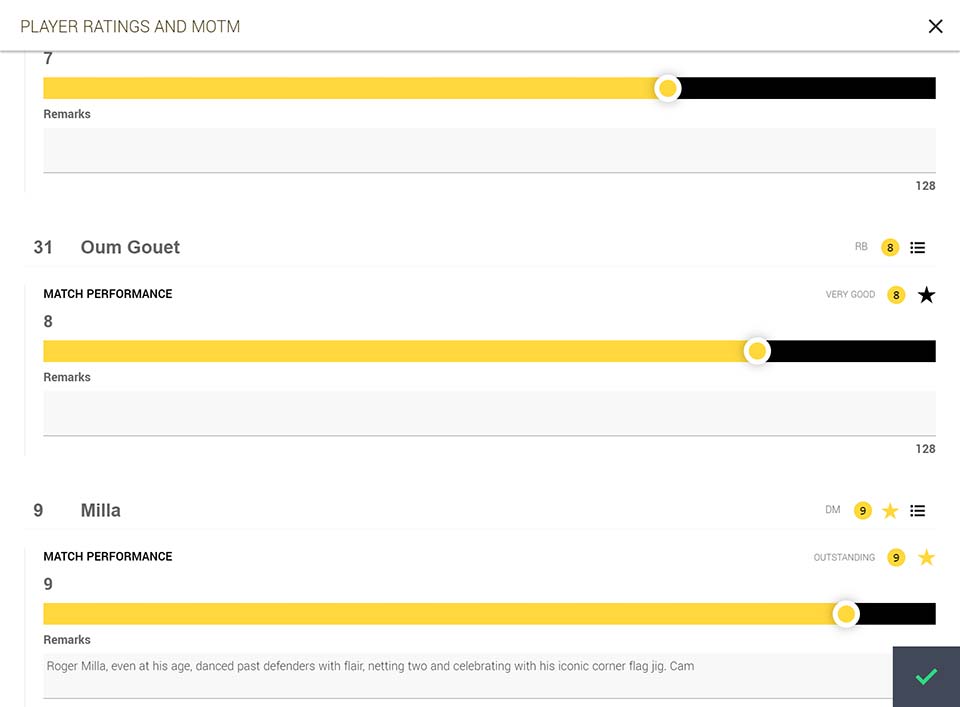This screenshot has width=960, height=707.
Task: Click Milla's match performance slider handle
Action: [x=846, y=614]
